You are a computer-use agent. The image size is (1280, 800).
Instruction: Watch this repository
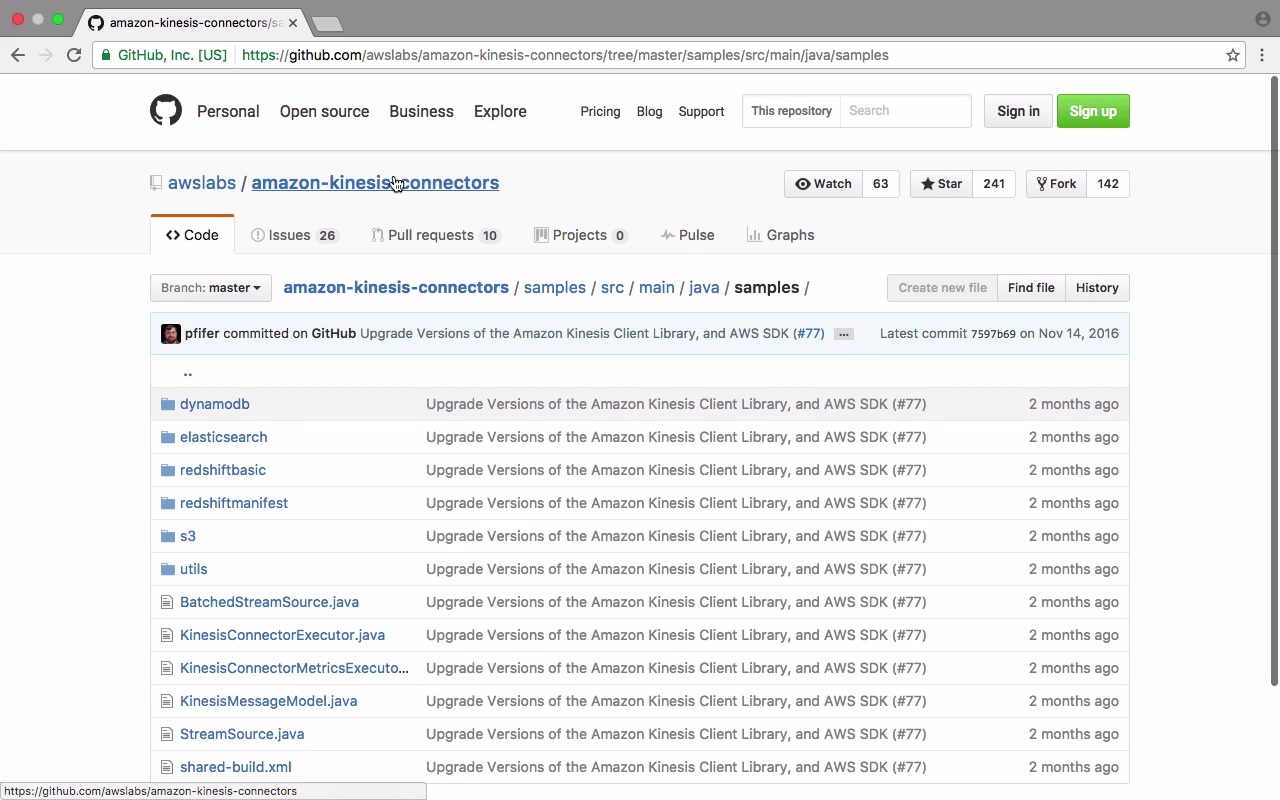823,184
